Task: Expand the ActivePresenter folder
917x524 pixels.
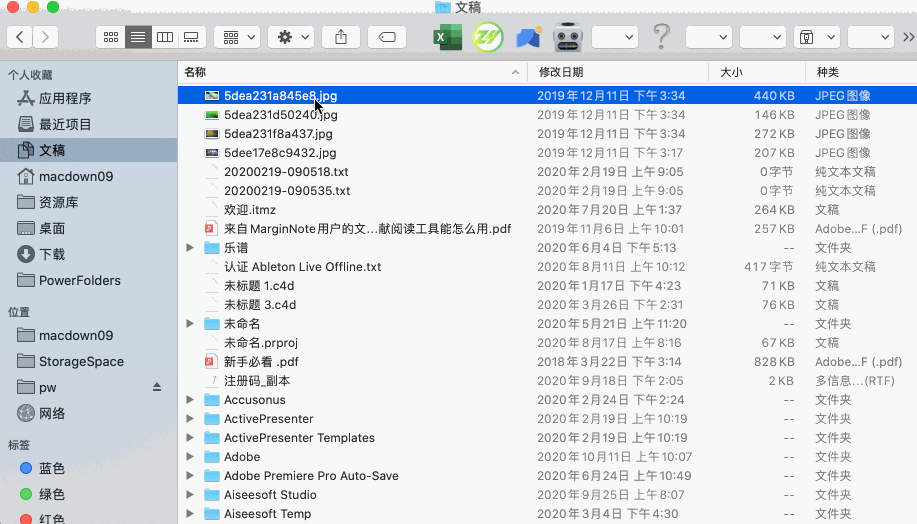Action: pyautogui.click(x=190, y=419)
